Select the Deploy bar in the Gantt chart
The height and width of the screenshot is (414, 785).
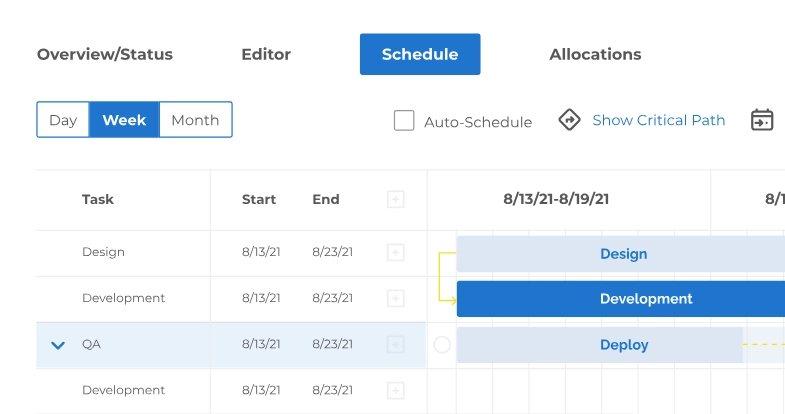(600, 345)
